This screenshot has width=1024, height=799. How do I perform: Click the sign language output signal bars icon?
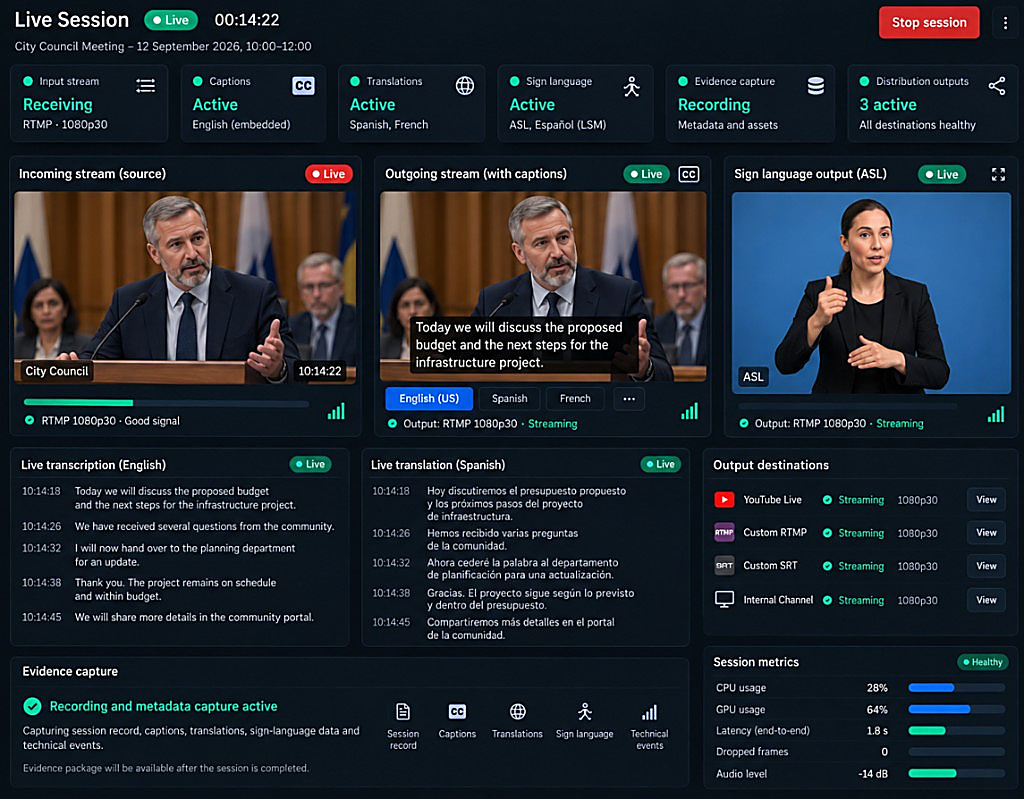[x=995, y=414]
